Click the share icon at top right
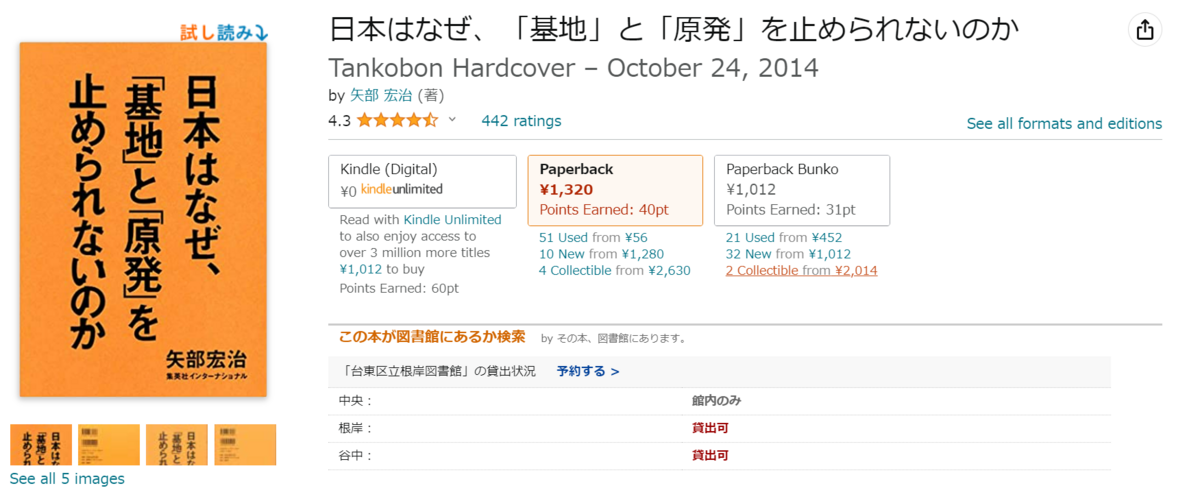This screenshot has height=488, width=1200. coord(1145,30)
